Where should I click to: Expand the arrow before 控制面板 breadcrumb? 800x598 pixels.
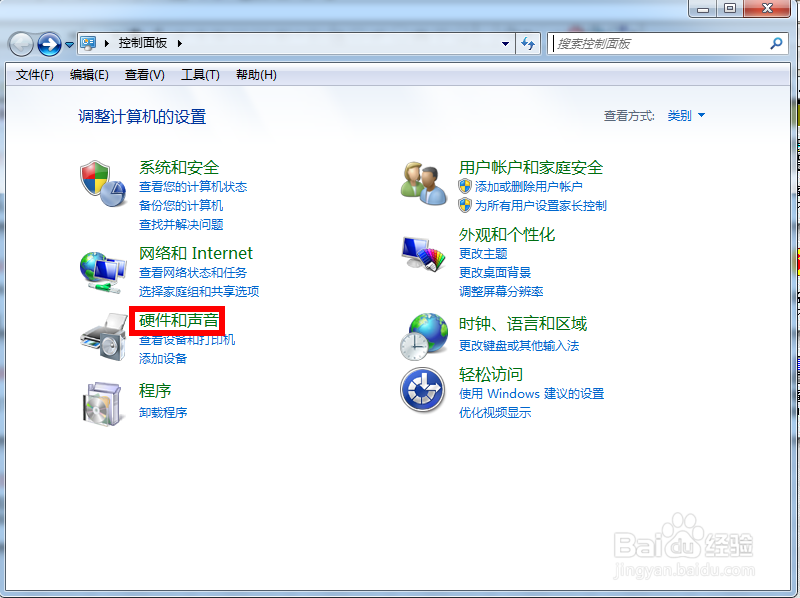coord(107,43)
